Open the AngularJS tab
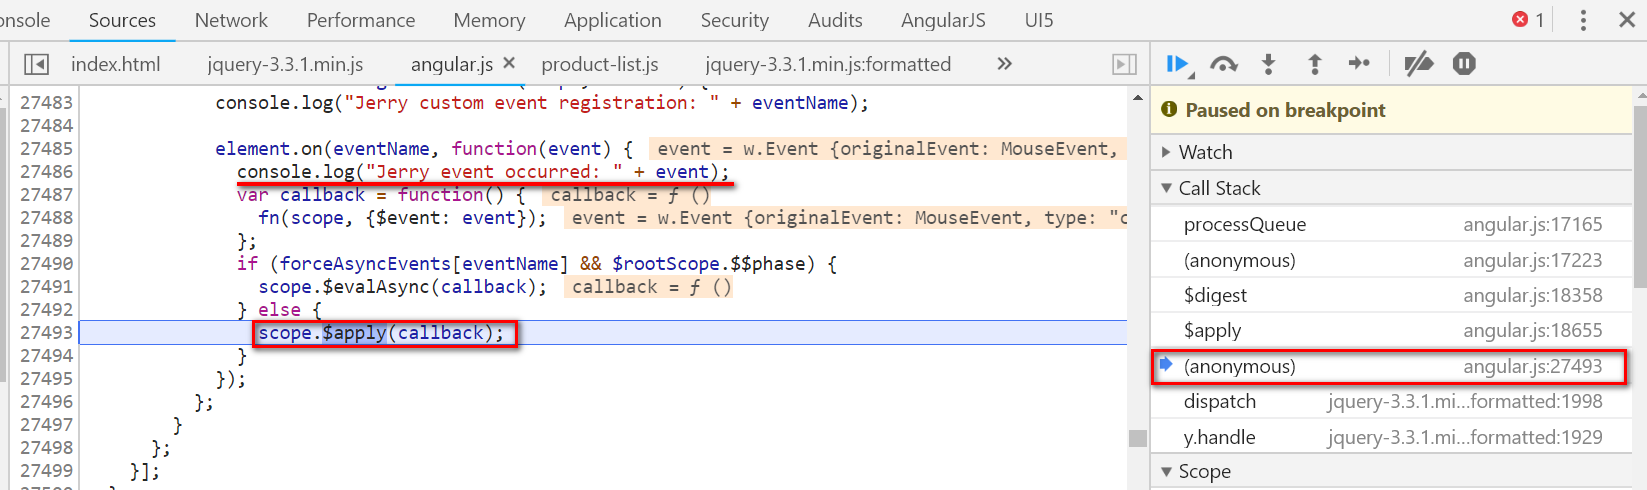This screenshot has height=490, width=1647. point(943,20)
